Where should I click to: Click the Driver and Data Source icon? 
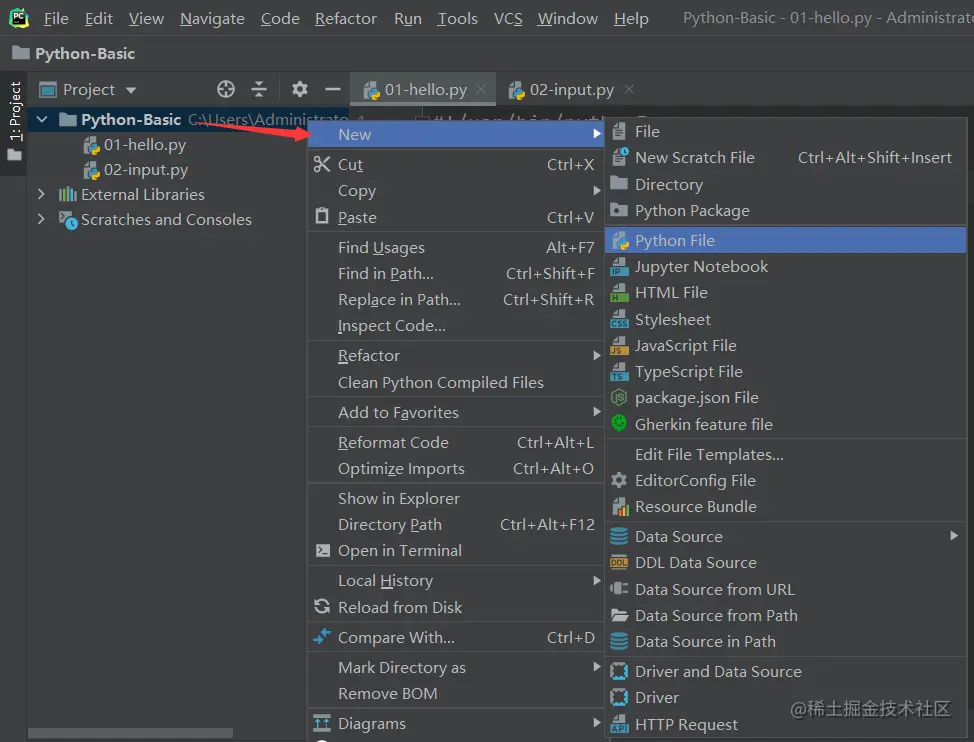point(619,671)
